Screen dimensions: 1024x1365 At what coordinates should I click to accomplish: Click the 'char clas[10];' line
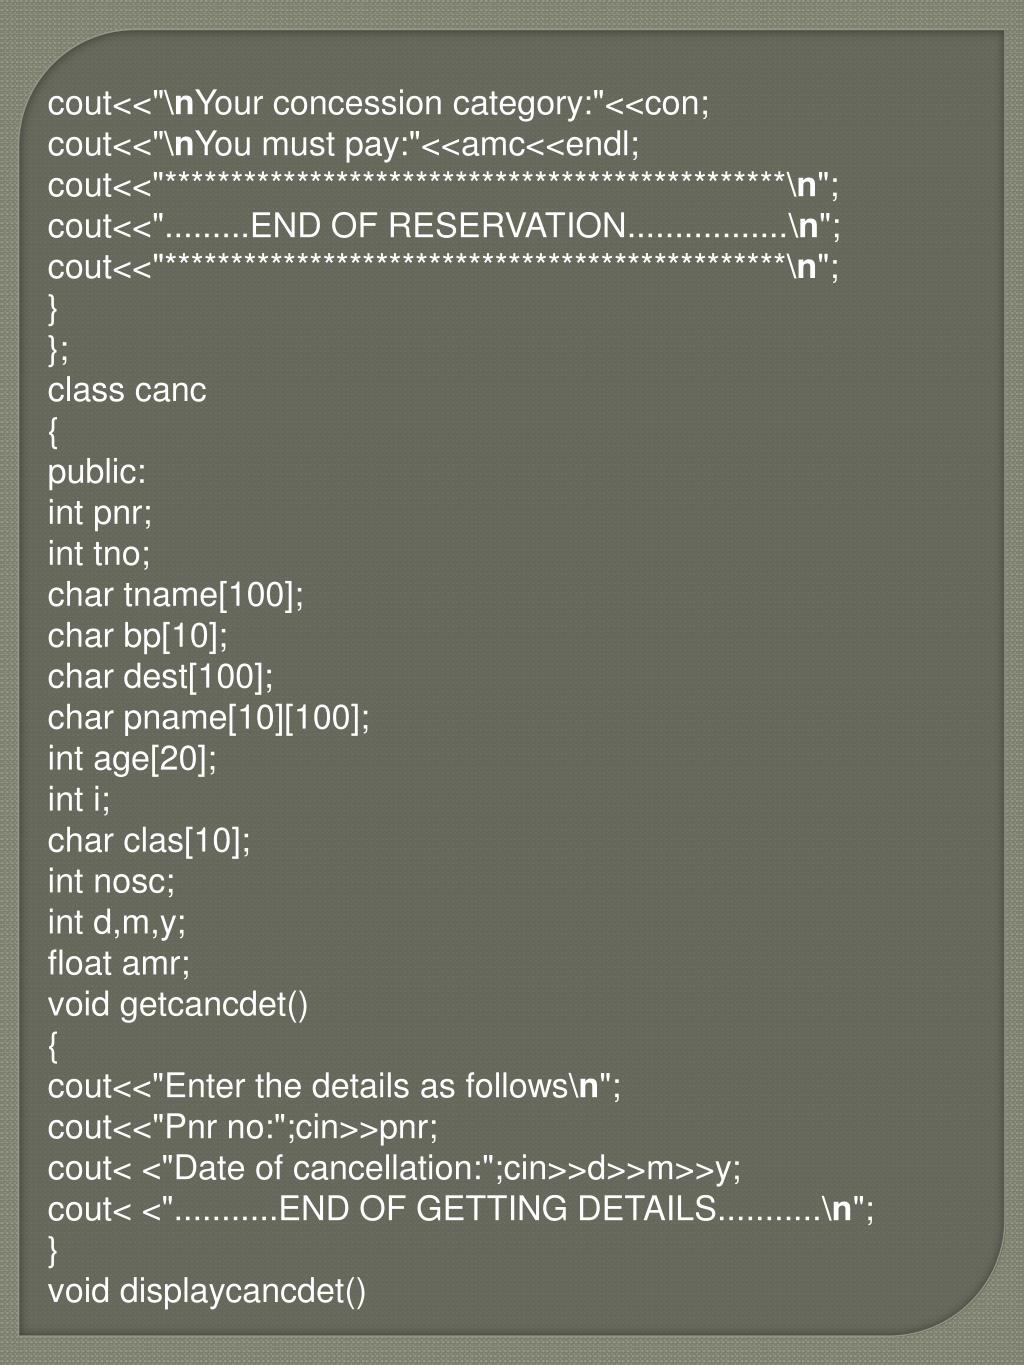[149, 841]
